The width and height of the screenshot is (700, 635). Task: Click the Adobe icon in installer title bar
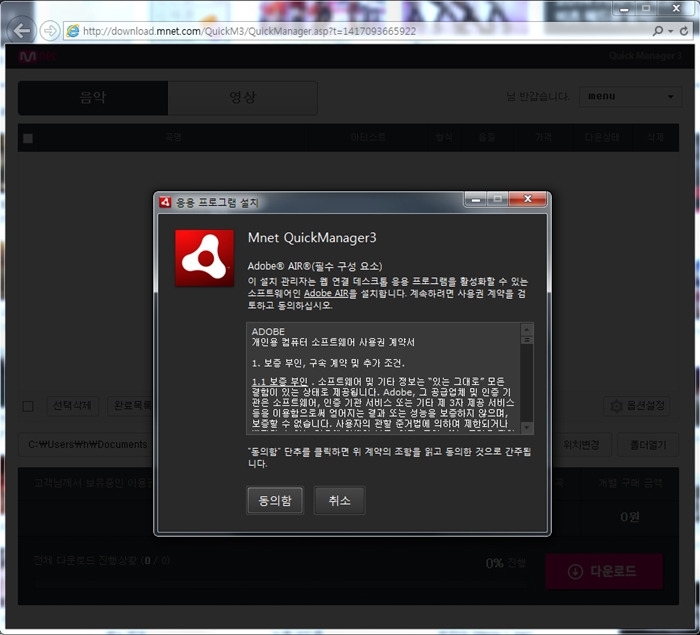[165, 202]
